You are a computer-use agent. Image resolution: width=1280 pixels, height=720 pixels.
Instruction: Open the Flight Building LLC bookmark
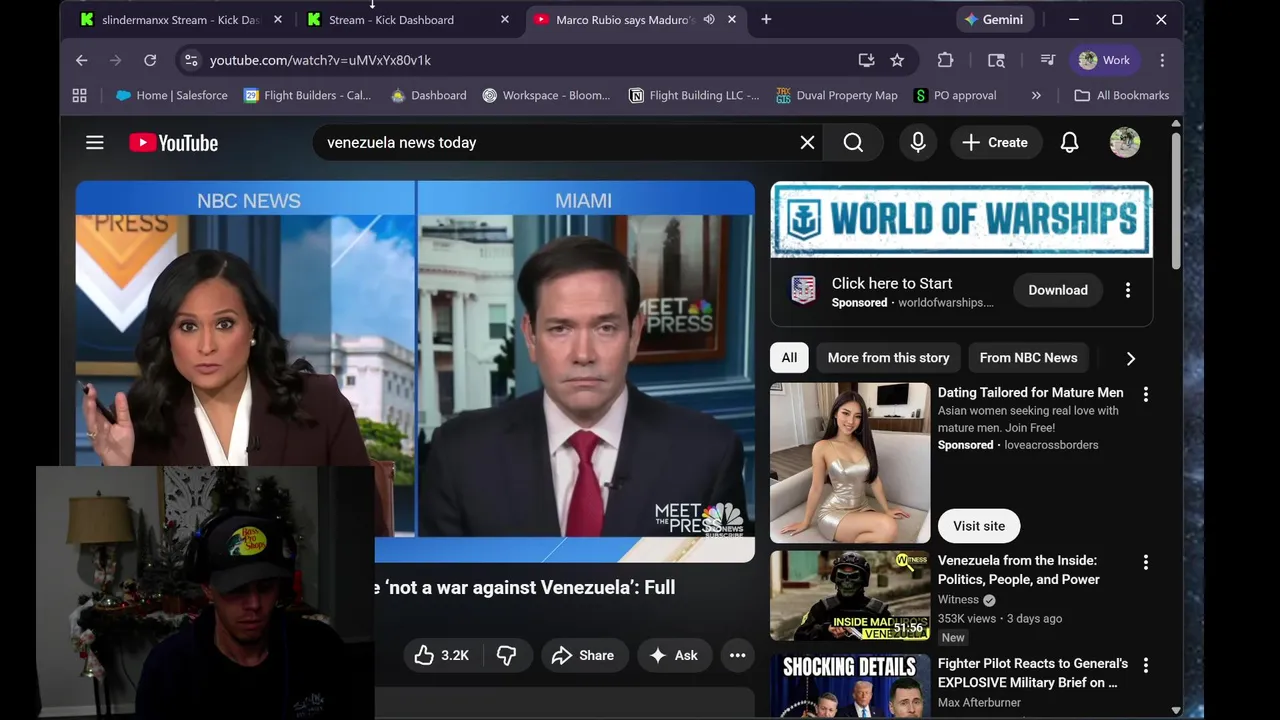pyautogui.click(x=694, y=95)
